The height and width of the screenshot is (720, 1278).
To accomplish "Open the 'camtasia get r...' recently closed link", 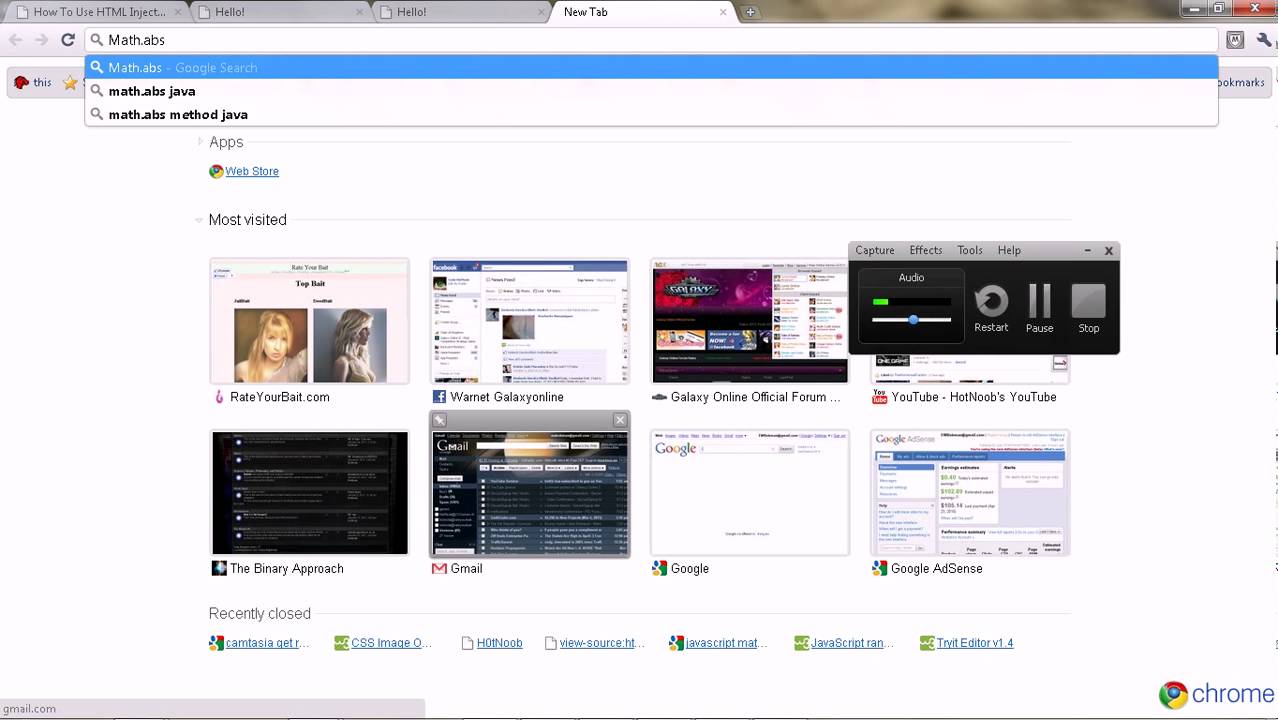I will click(x=267, y=643).
